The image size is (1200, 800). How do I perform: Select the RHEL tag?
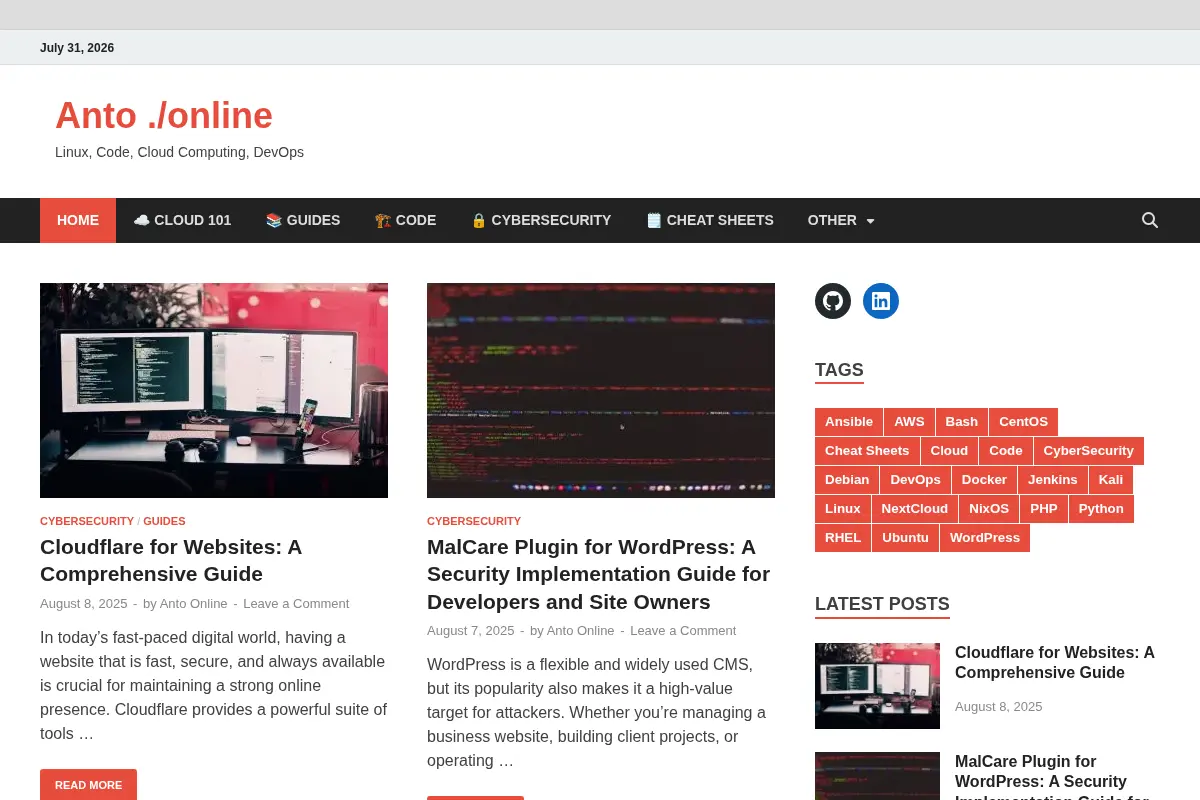point(843,538)
